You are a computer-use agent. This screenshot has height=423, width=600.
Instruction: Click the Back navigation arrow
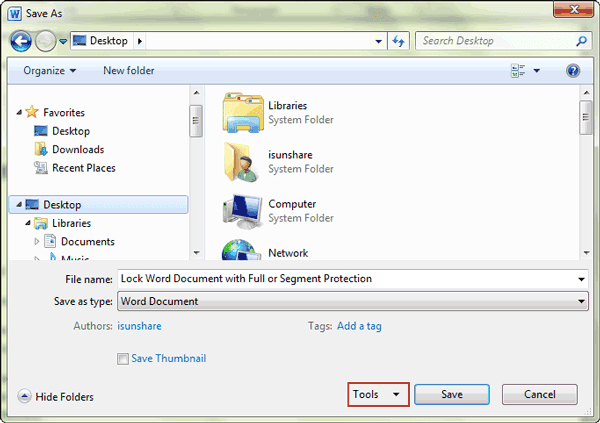coord(21,41)
